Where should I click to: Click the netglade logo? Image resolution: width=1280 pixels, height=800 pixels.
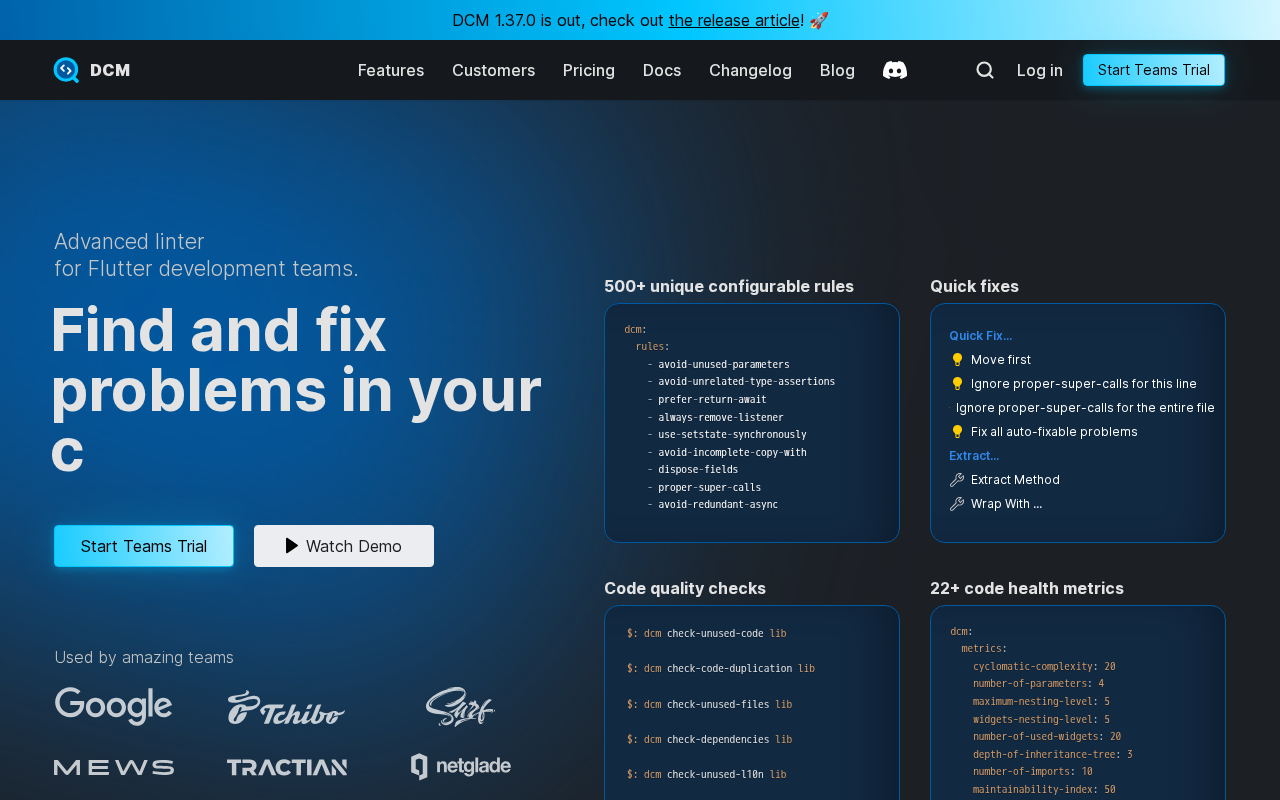[x=461, y=767]
